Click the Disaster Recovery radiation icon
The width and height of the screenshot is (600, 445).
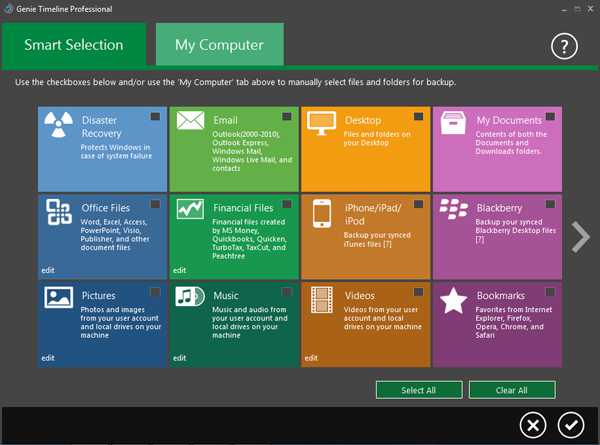click(x=58, y=125)
